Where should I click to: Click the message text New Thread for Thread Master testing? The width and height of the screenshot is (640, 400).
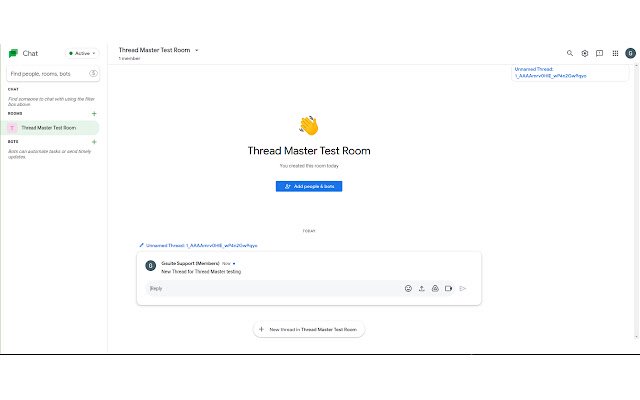201,271
